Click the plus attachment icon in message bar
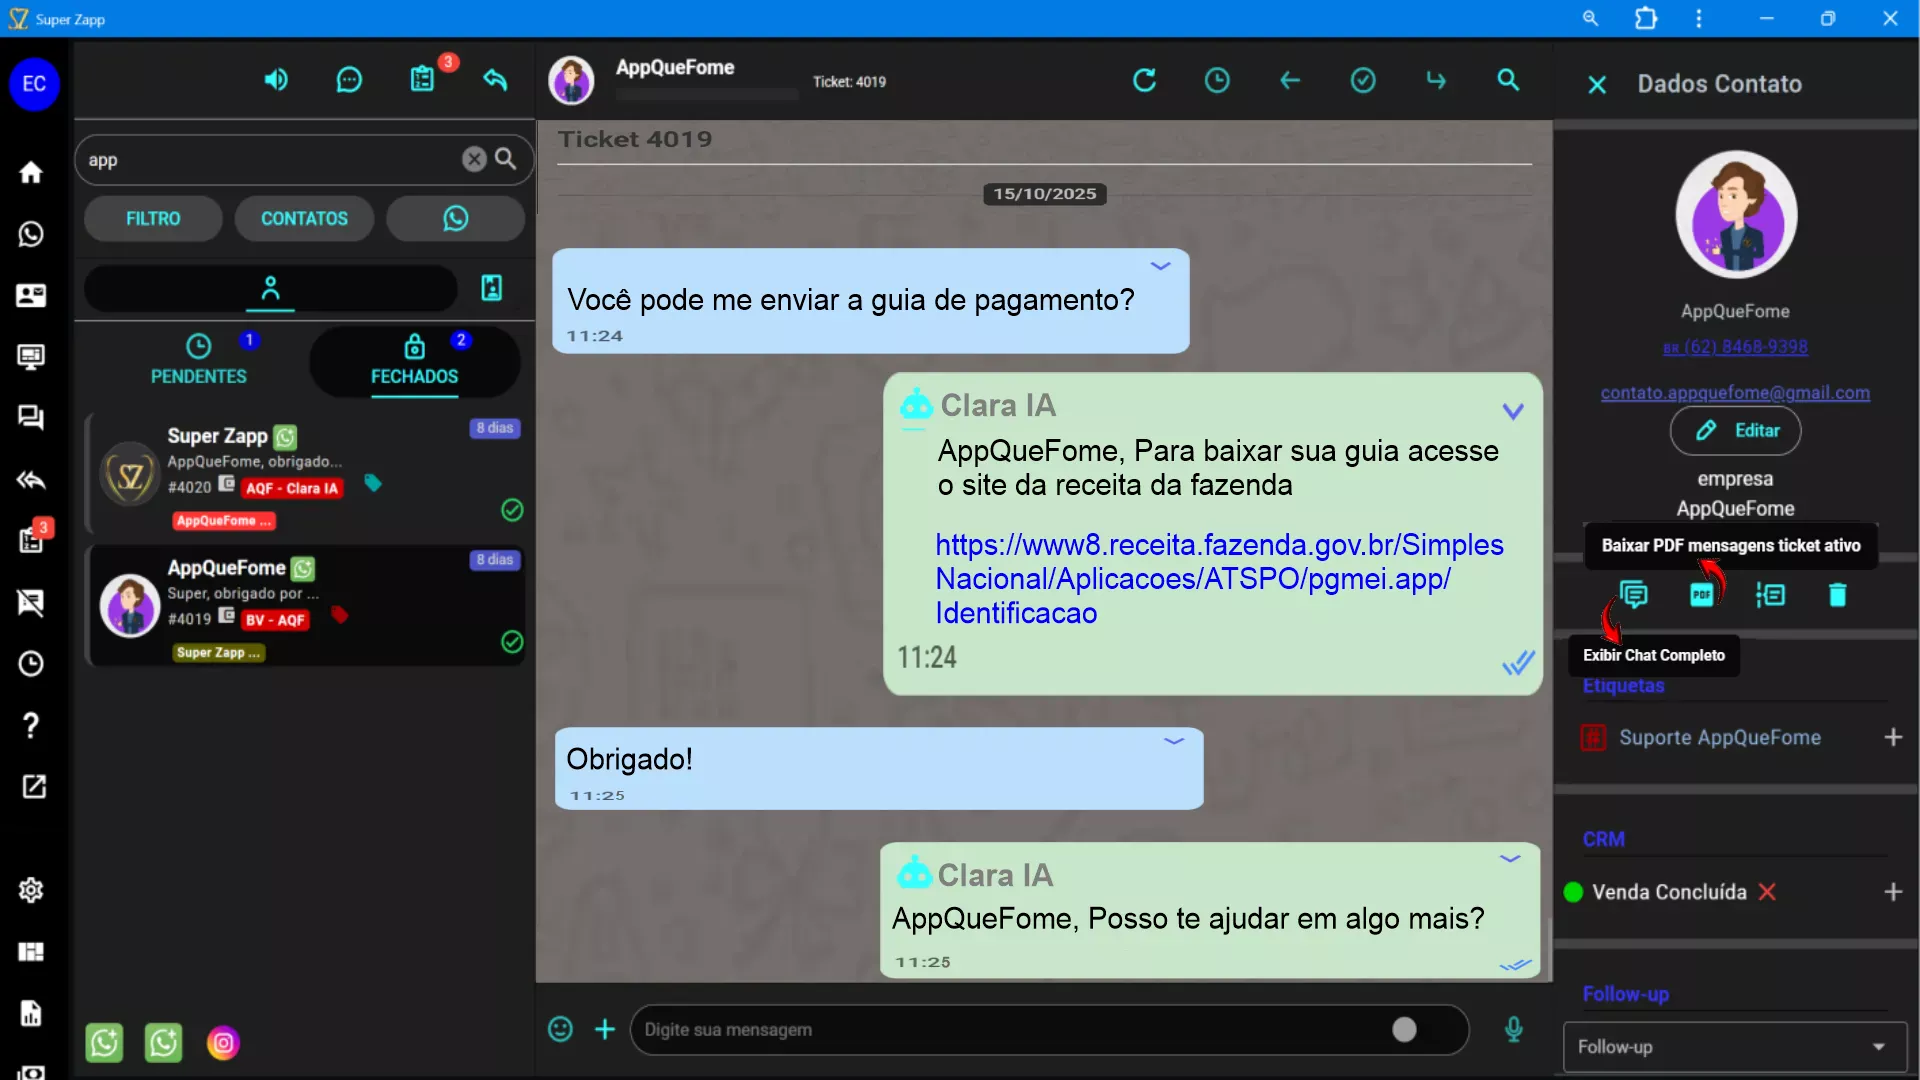The height and width of the screenshot is (1080, 1920). [x=605, y=1029]
